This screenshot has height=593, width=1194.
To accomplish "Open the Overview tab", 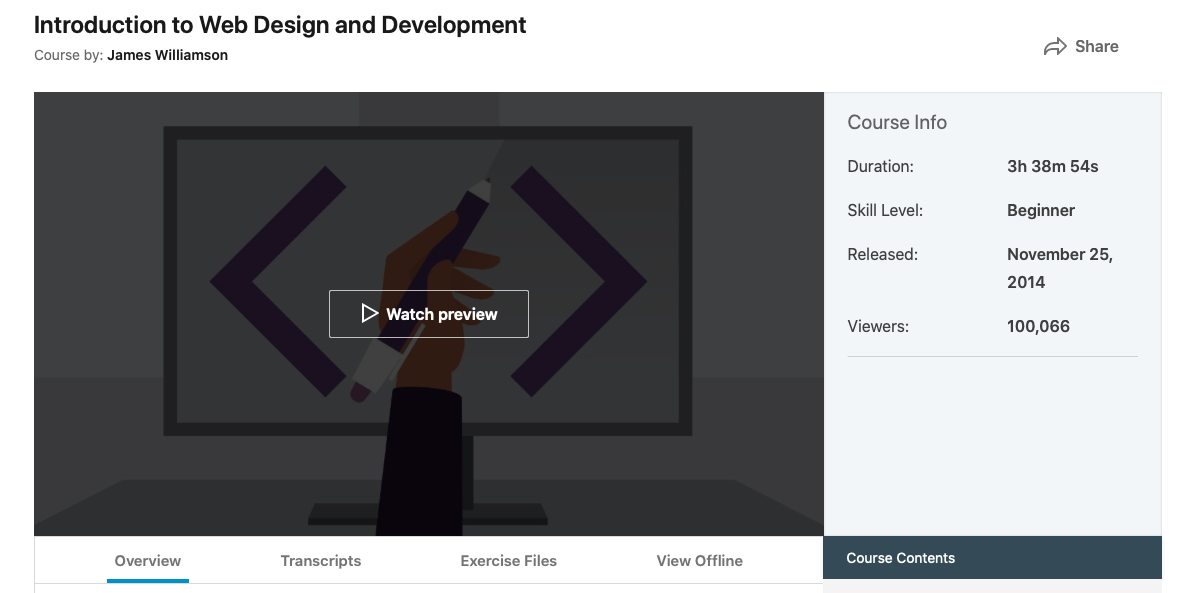I will click(x=148, y=561).
